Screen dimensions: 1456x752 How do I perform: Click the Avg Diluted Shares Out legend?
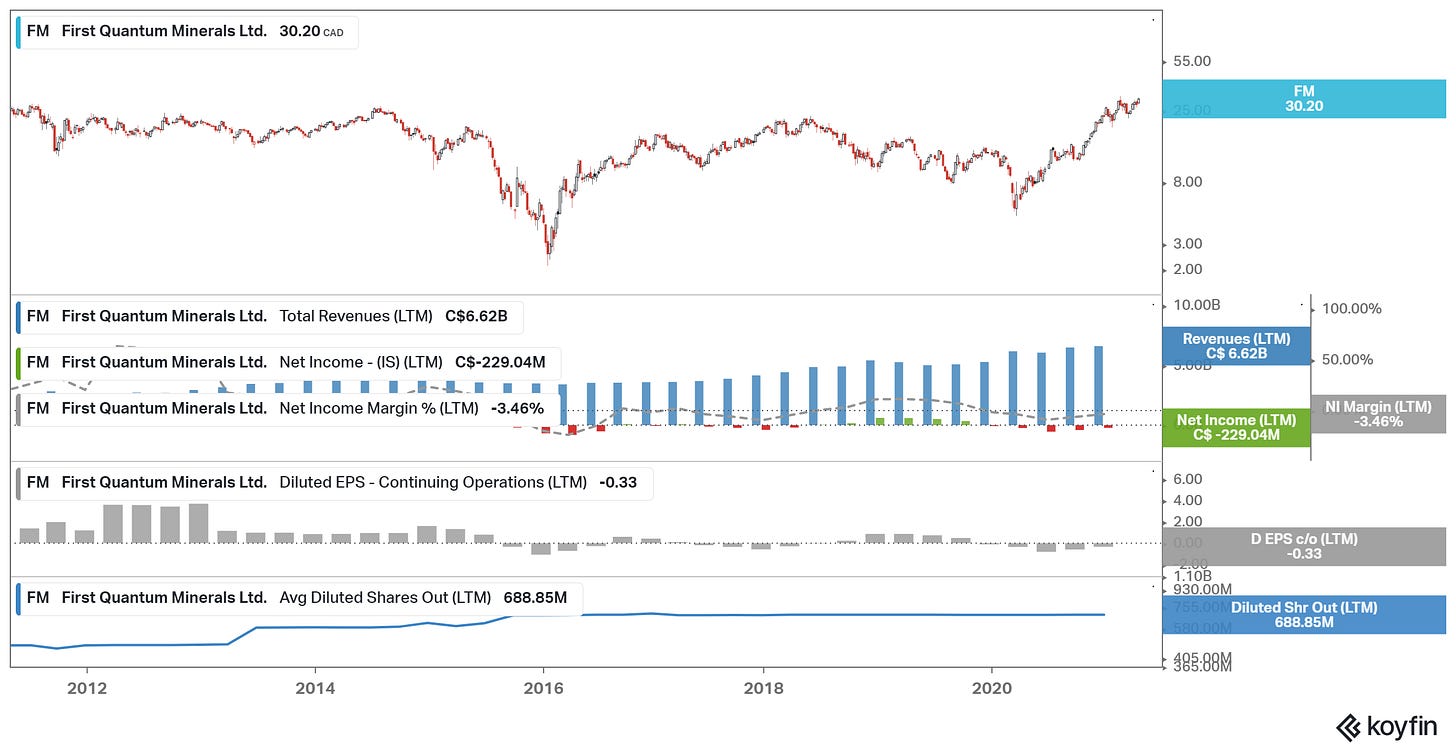click(298, 598)
